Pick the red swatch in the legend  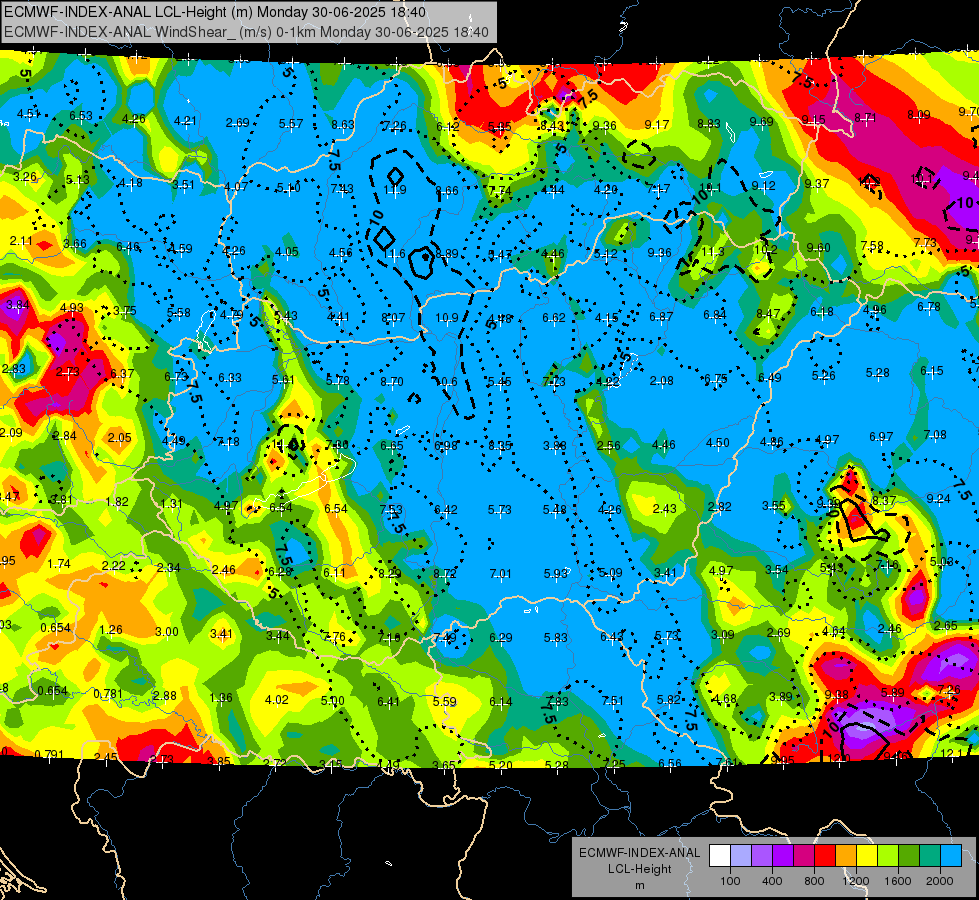(x=825, y=856)
